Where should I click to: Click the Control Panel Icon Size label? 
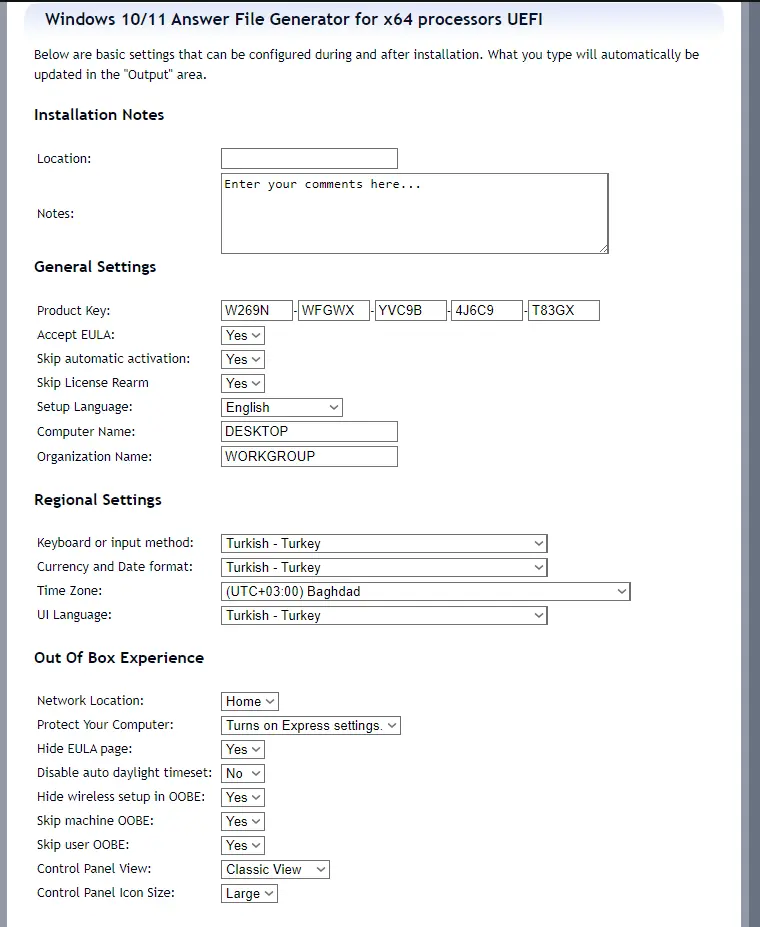click(x=106, y=893)
